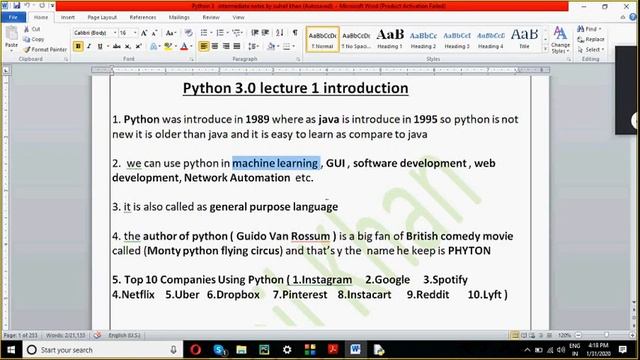Open Skype from taskbar
The width and height of the screenshot is (640, 360).
click(219, 350)
